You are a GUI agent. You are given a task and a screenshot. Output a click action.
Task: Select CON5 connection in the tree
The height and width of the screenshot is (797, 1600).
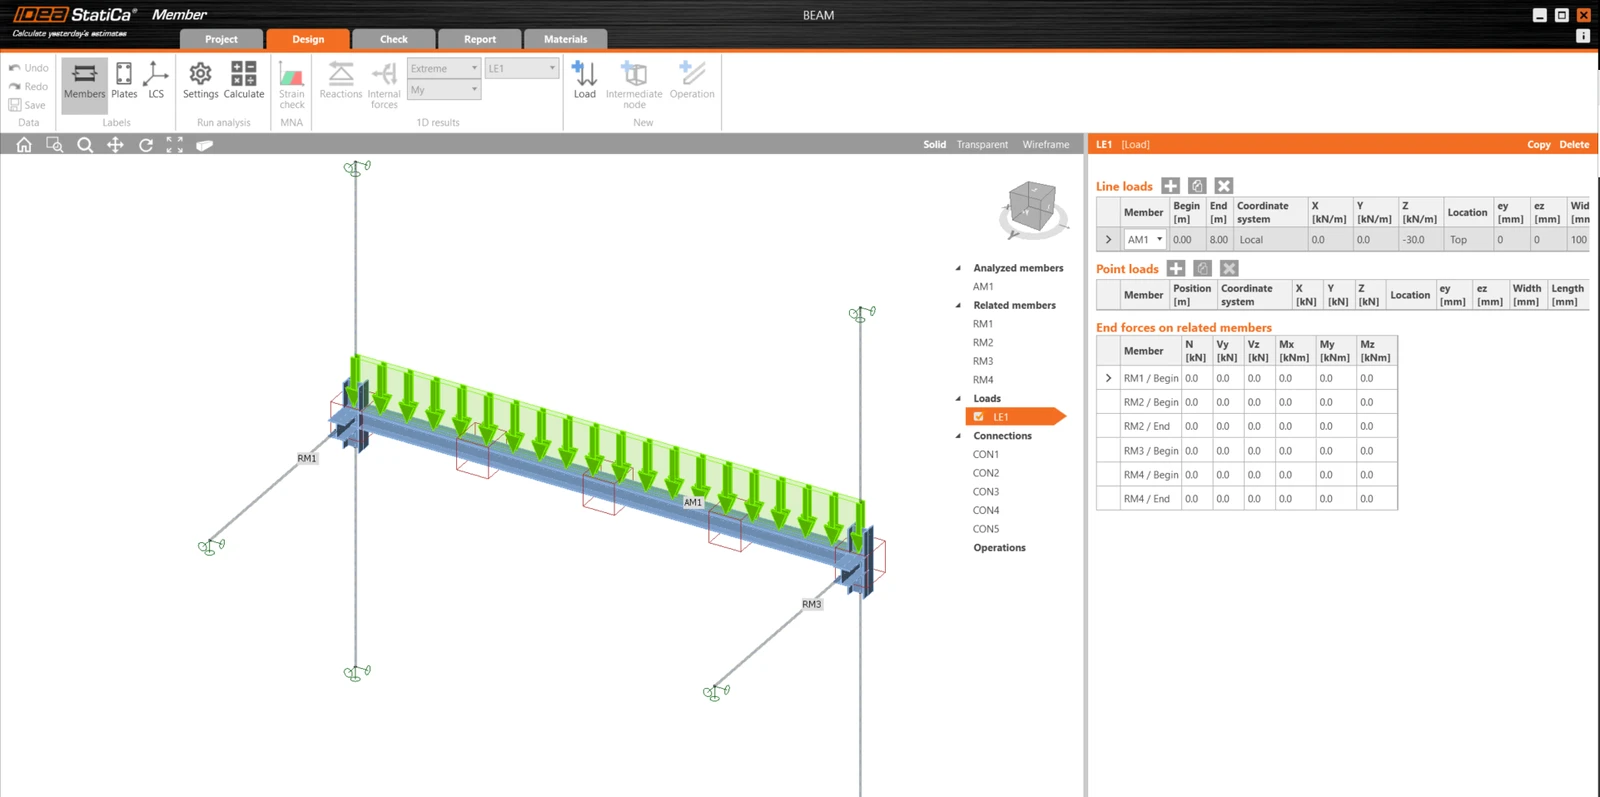[x=986, y=529]
